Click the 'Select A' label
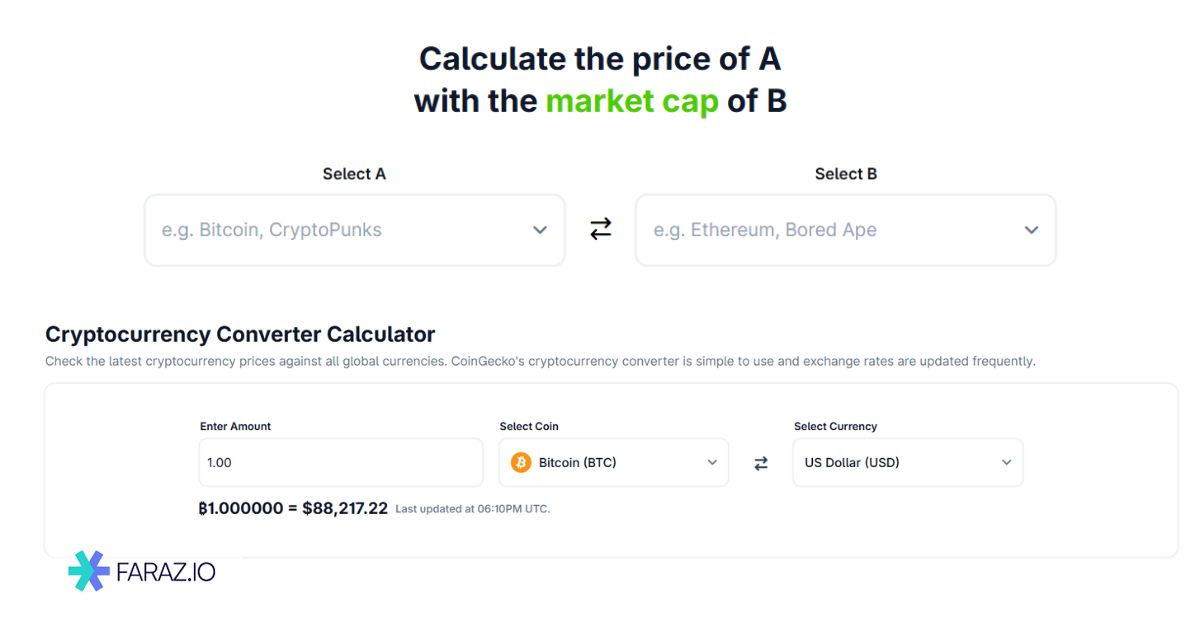This screenshot has width=1200, height=630. 354,174
